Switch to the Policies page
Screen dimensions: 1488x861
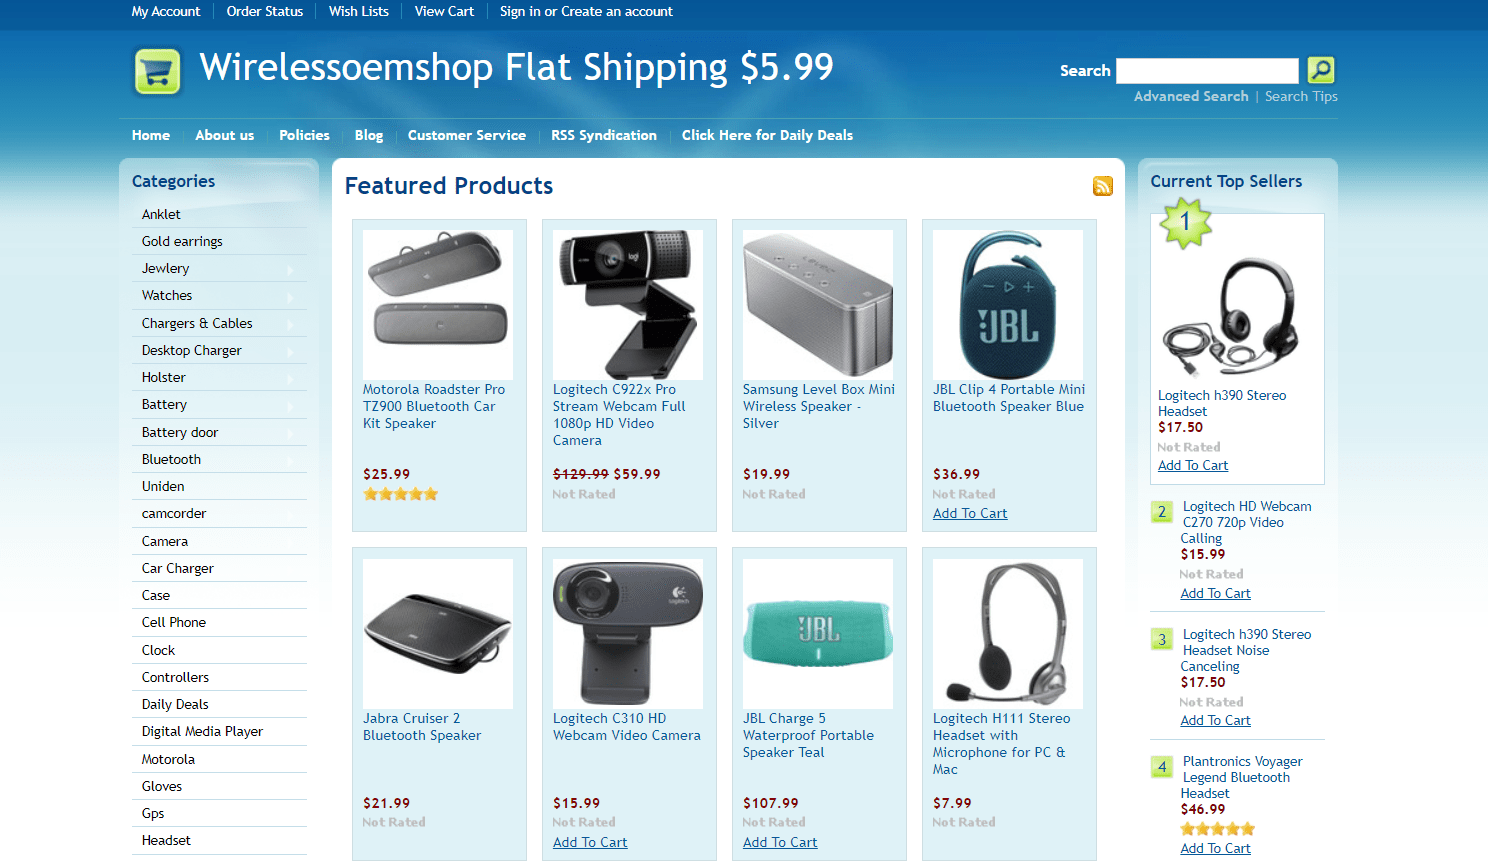pyautogui.click(x=304, y=135)
